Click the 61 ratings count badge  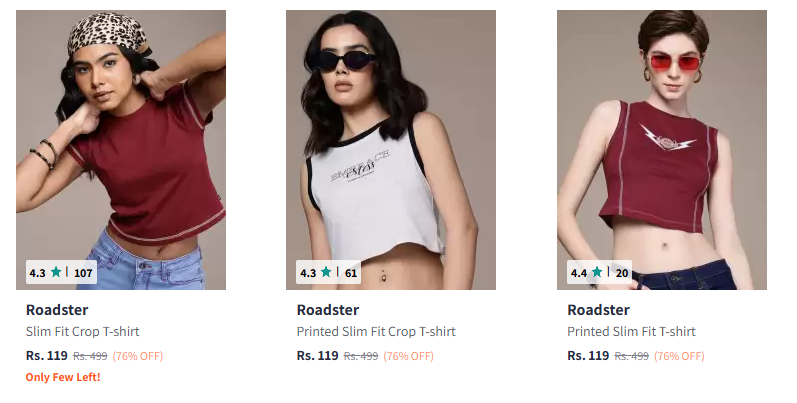pyautogui.click(x=351, y=273)
